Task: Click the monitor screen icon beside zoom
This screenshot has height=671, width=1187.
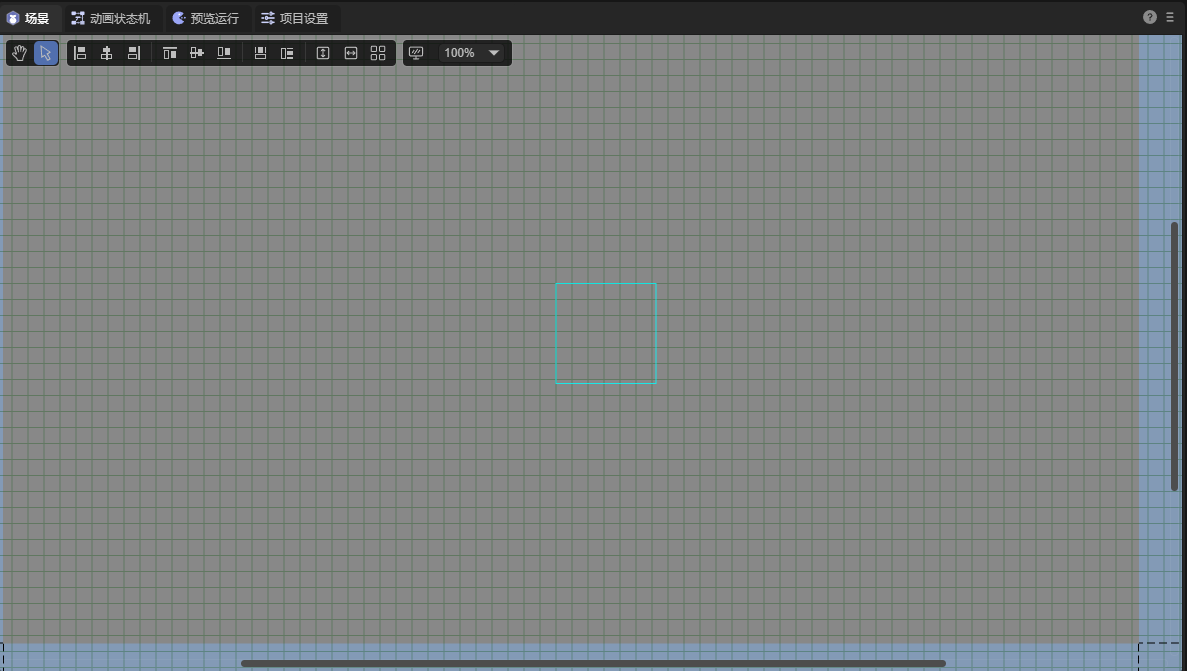Action: click(x=417, y=53)
